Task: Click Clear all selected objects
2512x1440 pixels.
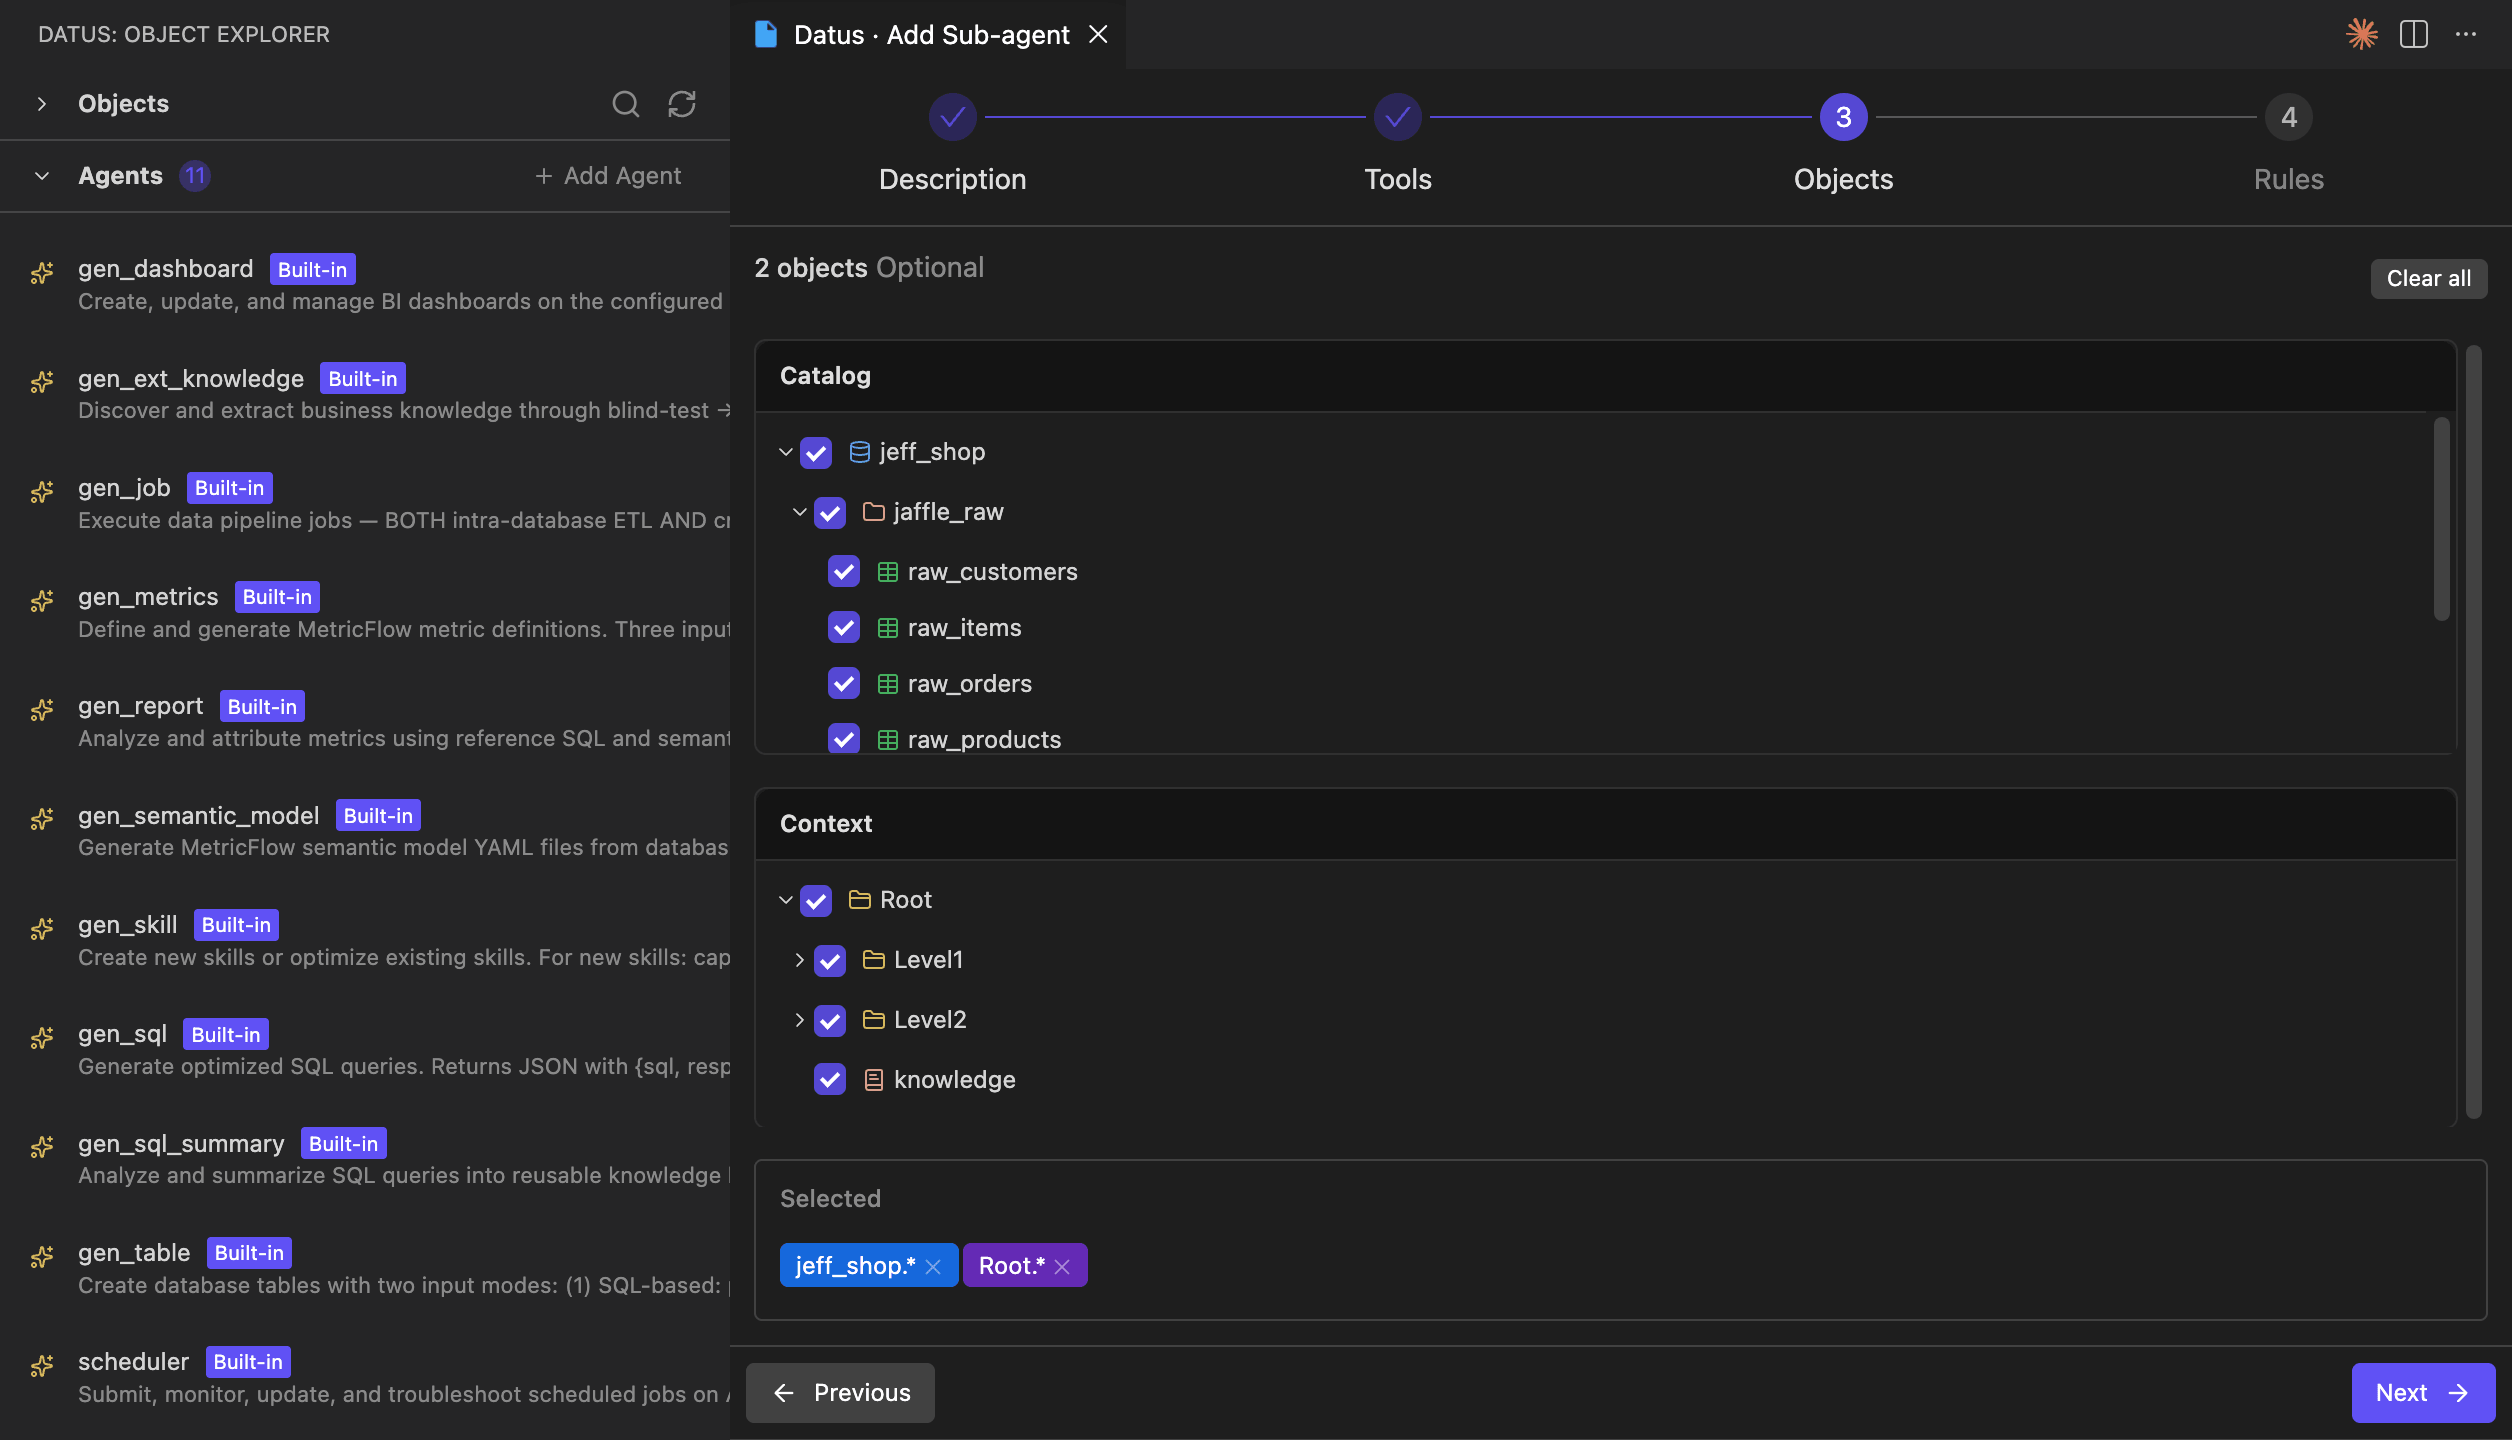Action: [x=2428, y=279]
